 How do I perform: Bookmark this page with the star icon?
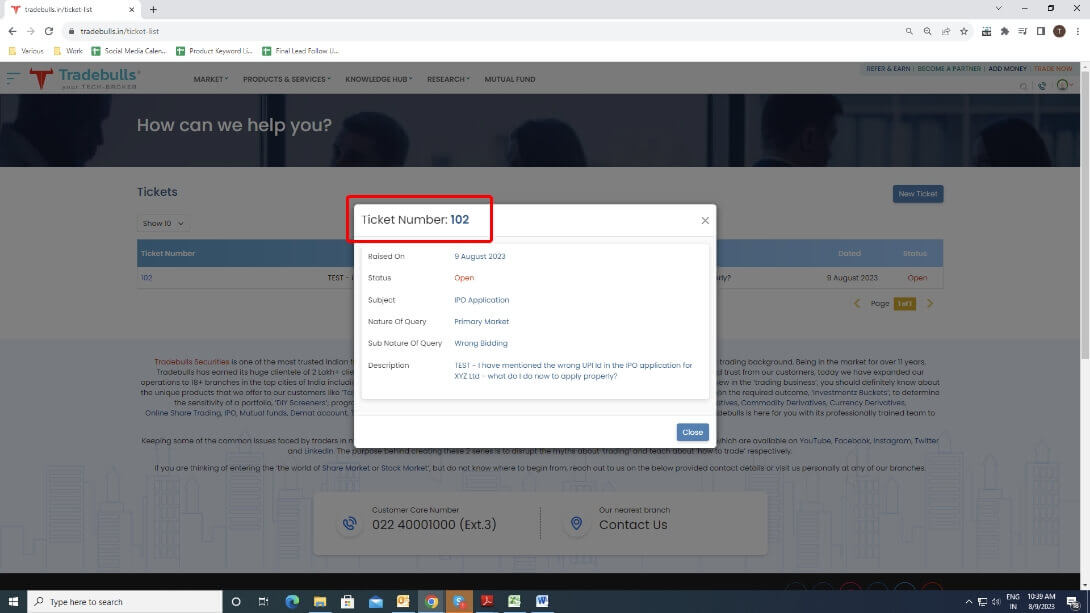tap(964, 31)
